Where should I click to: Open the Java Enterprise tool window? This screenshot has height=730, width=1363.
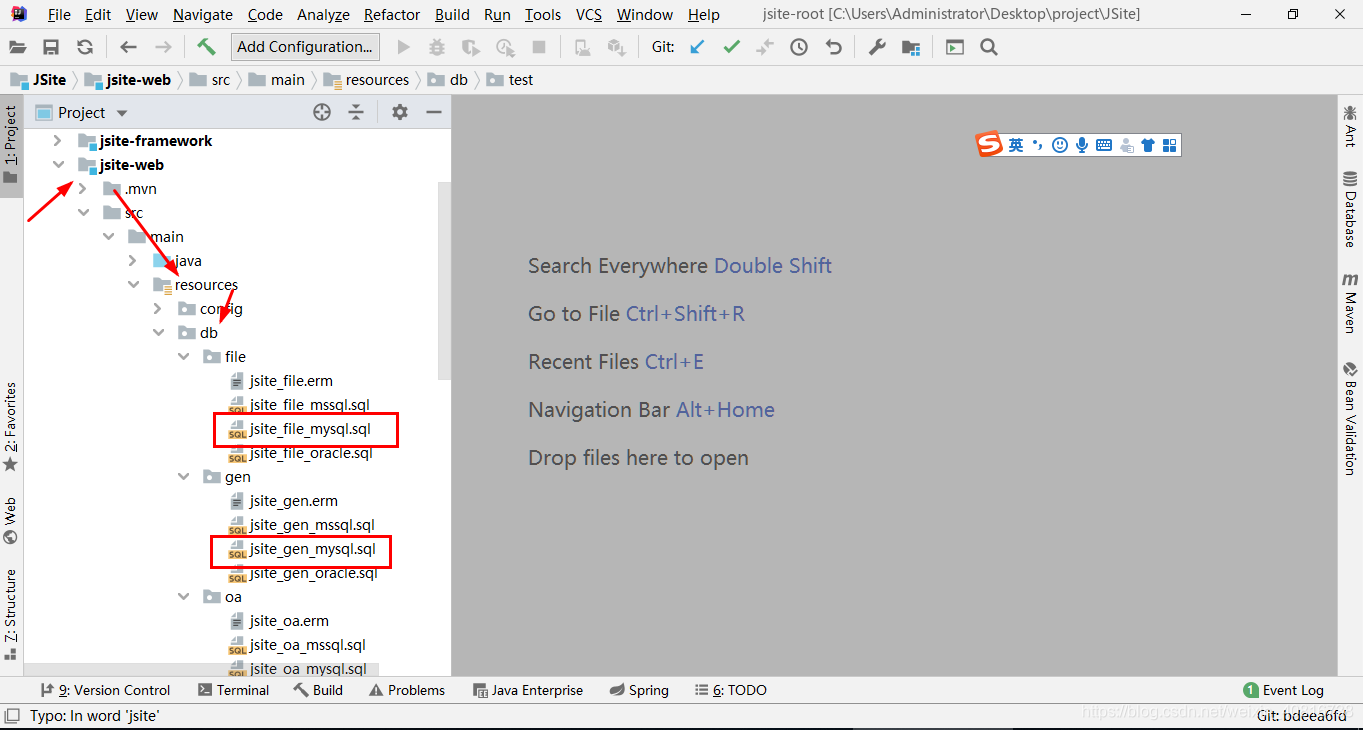tap(527, 690)
